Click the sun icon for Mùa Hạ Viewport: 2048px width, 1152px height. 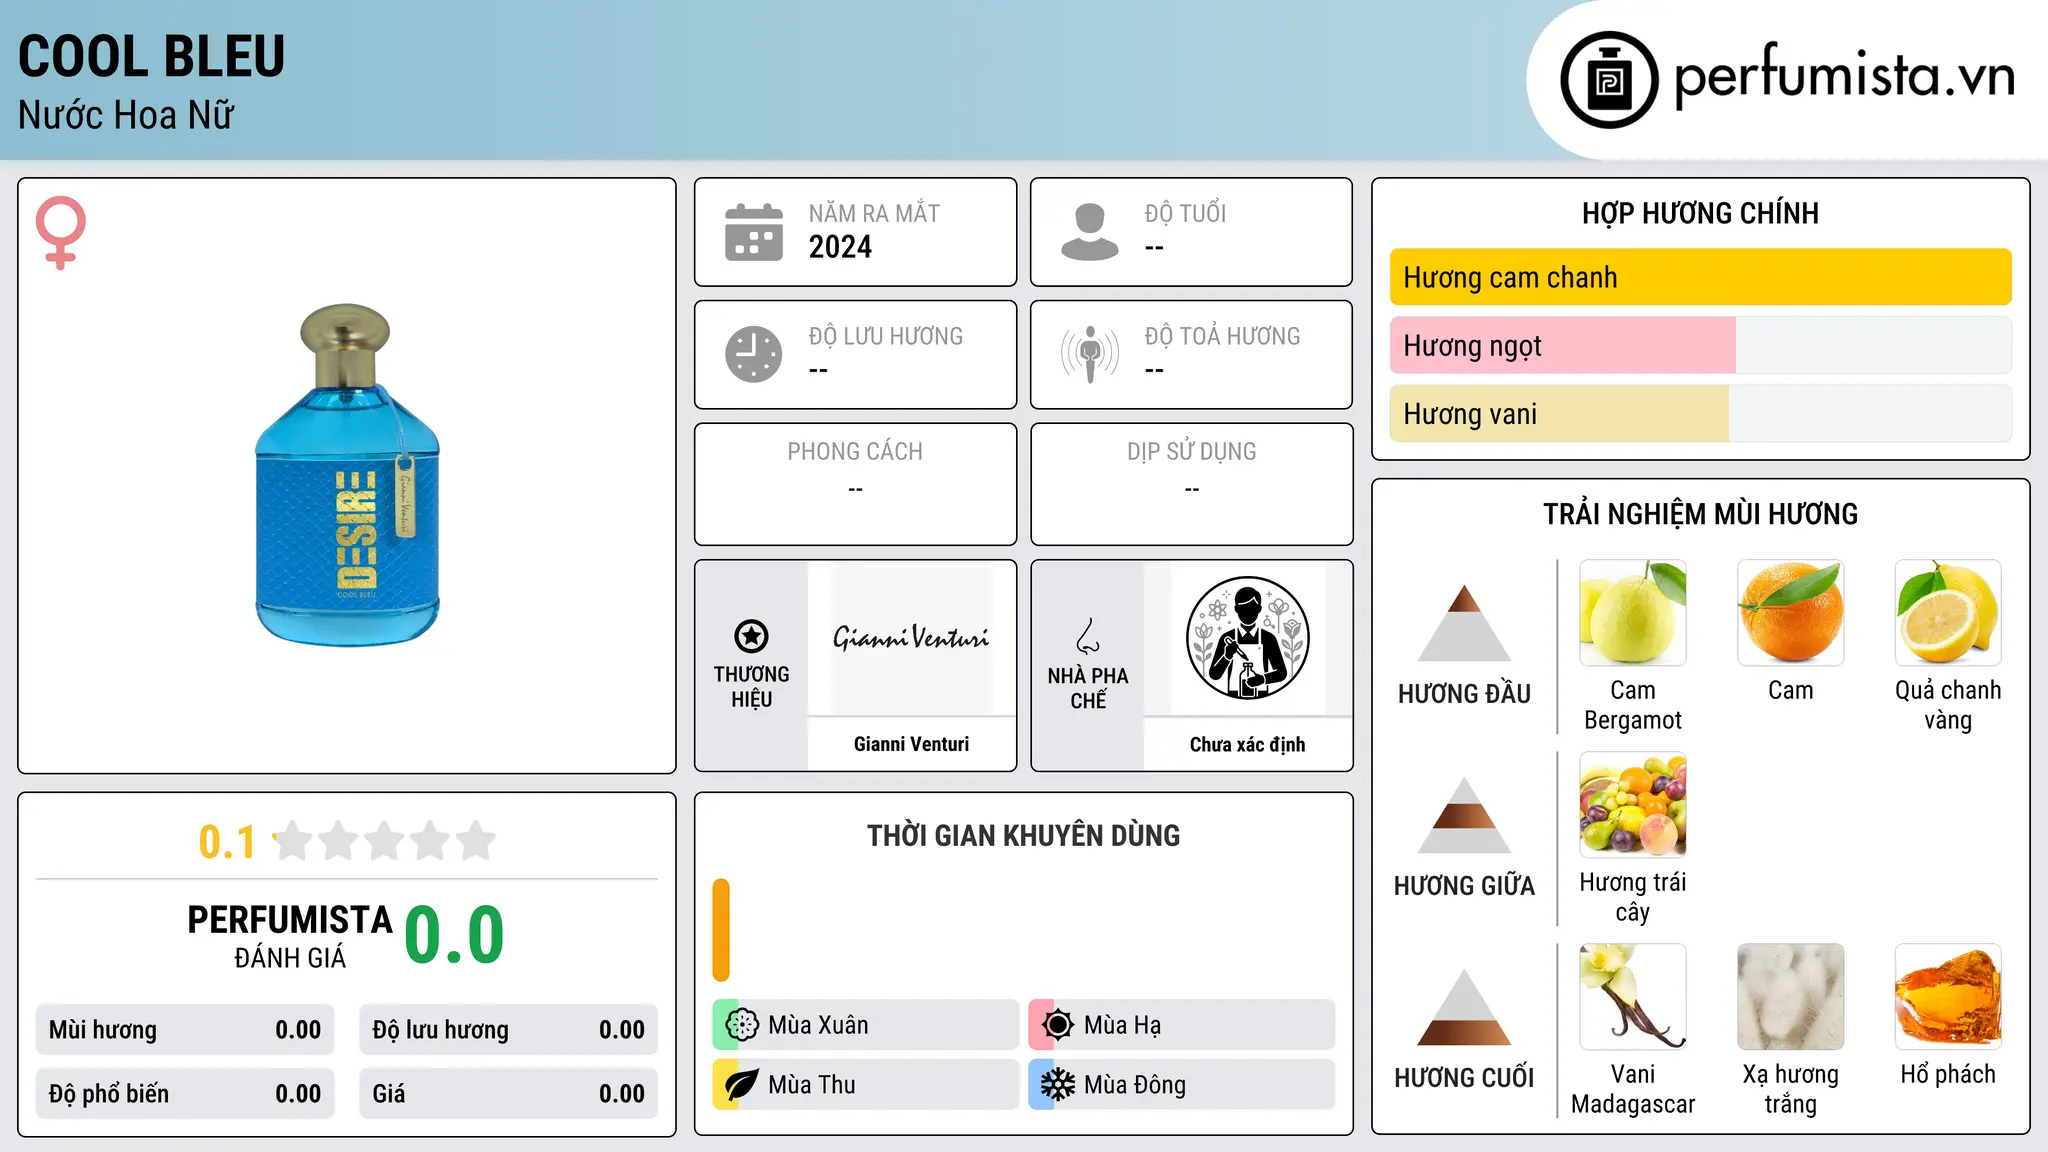coord(1058,1025)
